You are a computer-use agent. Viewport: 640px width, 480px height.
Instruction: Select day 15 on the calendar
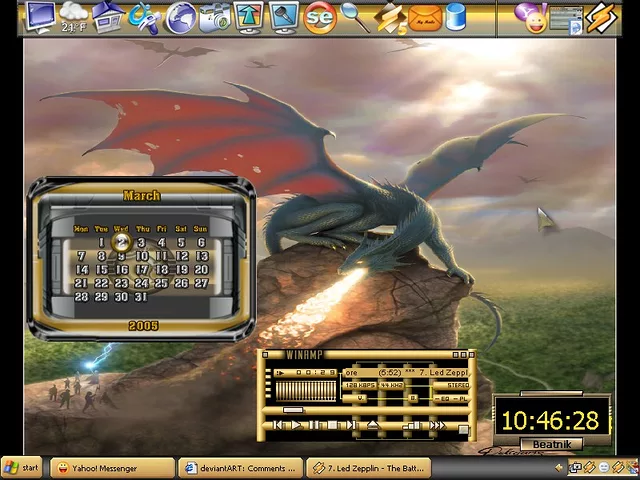point(101,270)
